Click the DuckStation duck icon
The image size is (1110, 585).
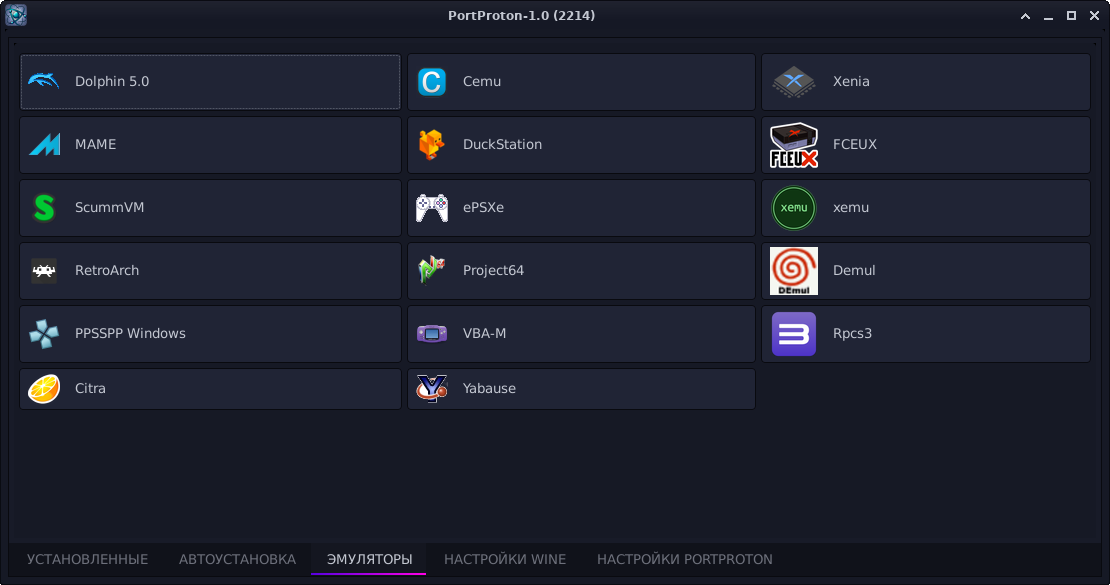coord(432,144)
